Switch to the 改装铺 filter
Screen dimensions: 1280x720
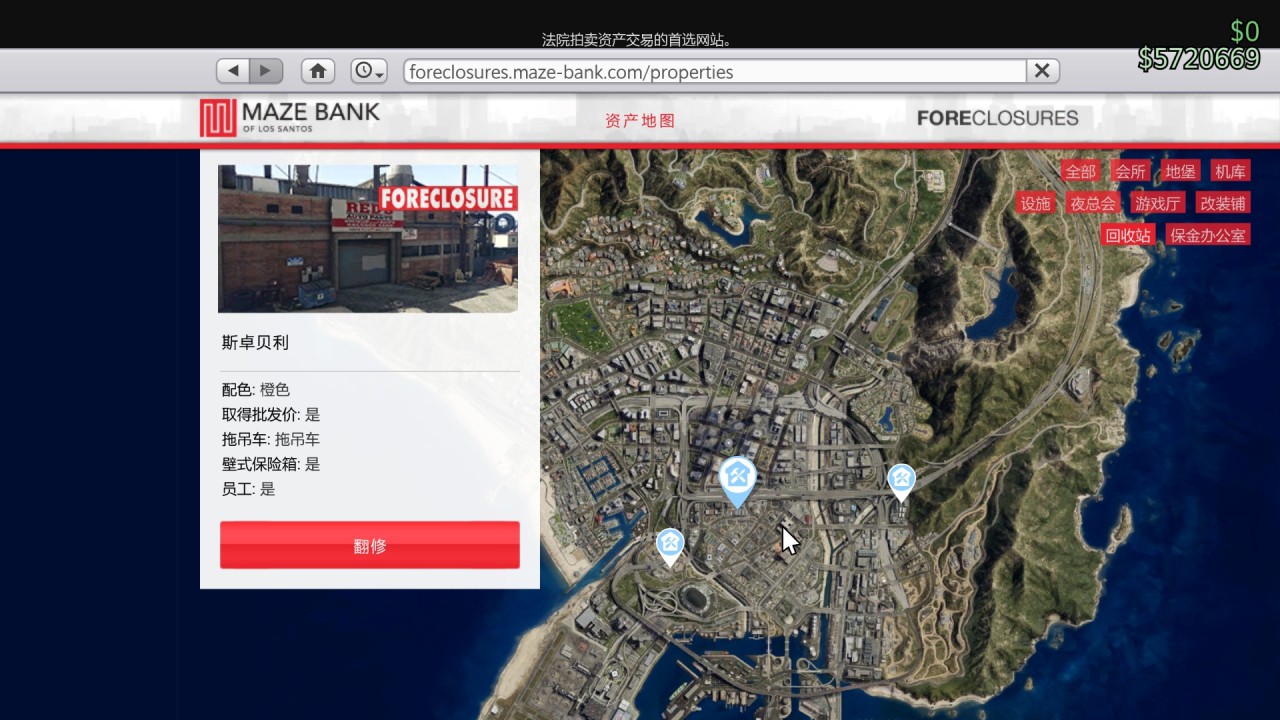point(1223,203)
